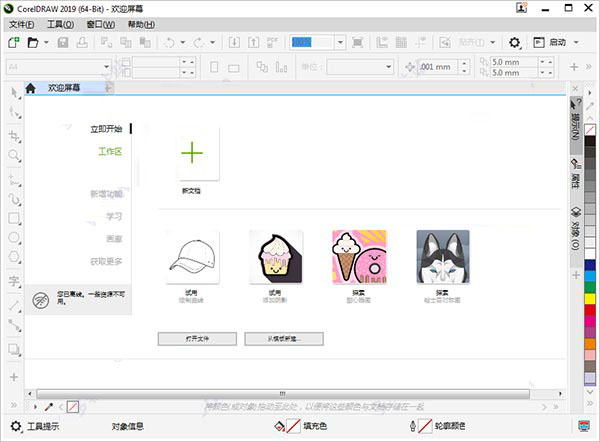The width and height of the screenshot is (600, 442).
Task: Select the Text tool (字)
Action: [x=14, y=281]
